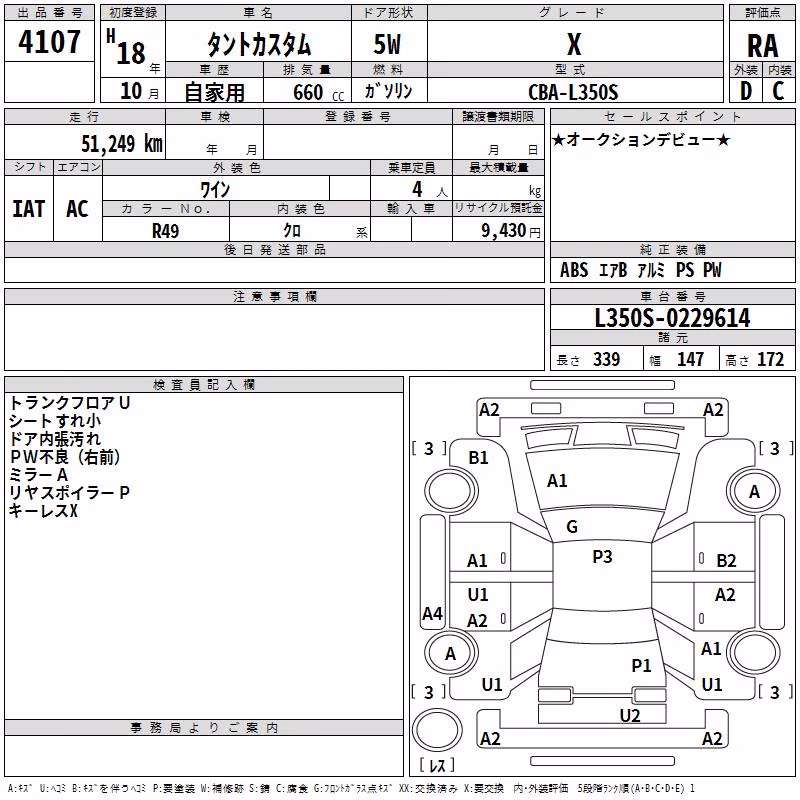Select the note トランクフロアU

point(70,403)
